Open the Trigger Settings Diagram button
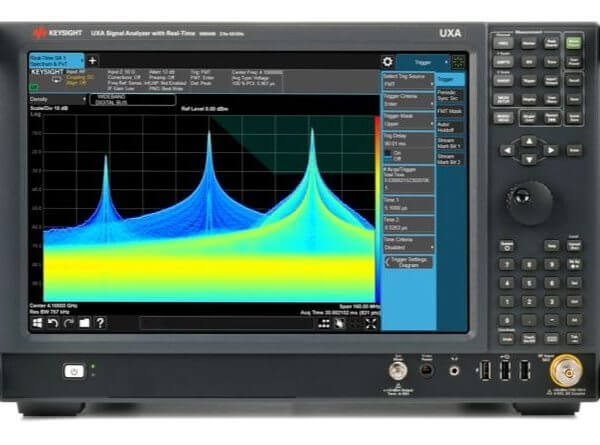600x445 pixels. (408, 262)
